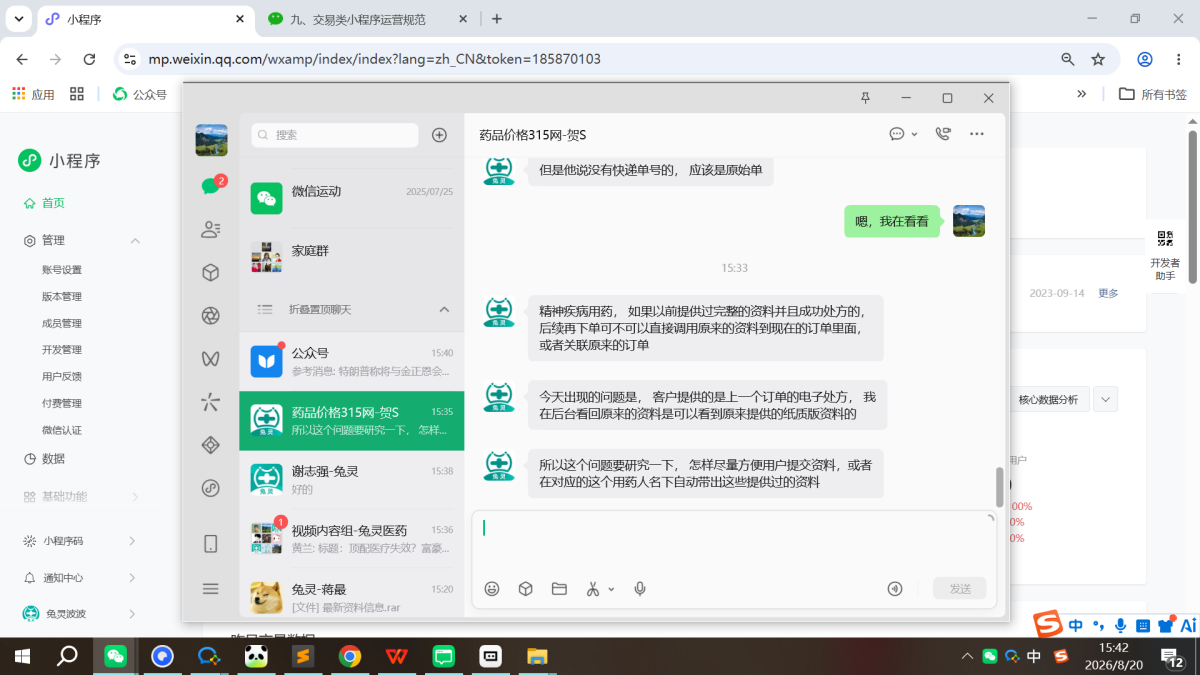Viewport: 1200px width, 675px height.
Task: Click the microphone voice input icon
Action: coord(640,589)
